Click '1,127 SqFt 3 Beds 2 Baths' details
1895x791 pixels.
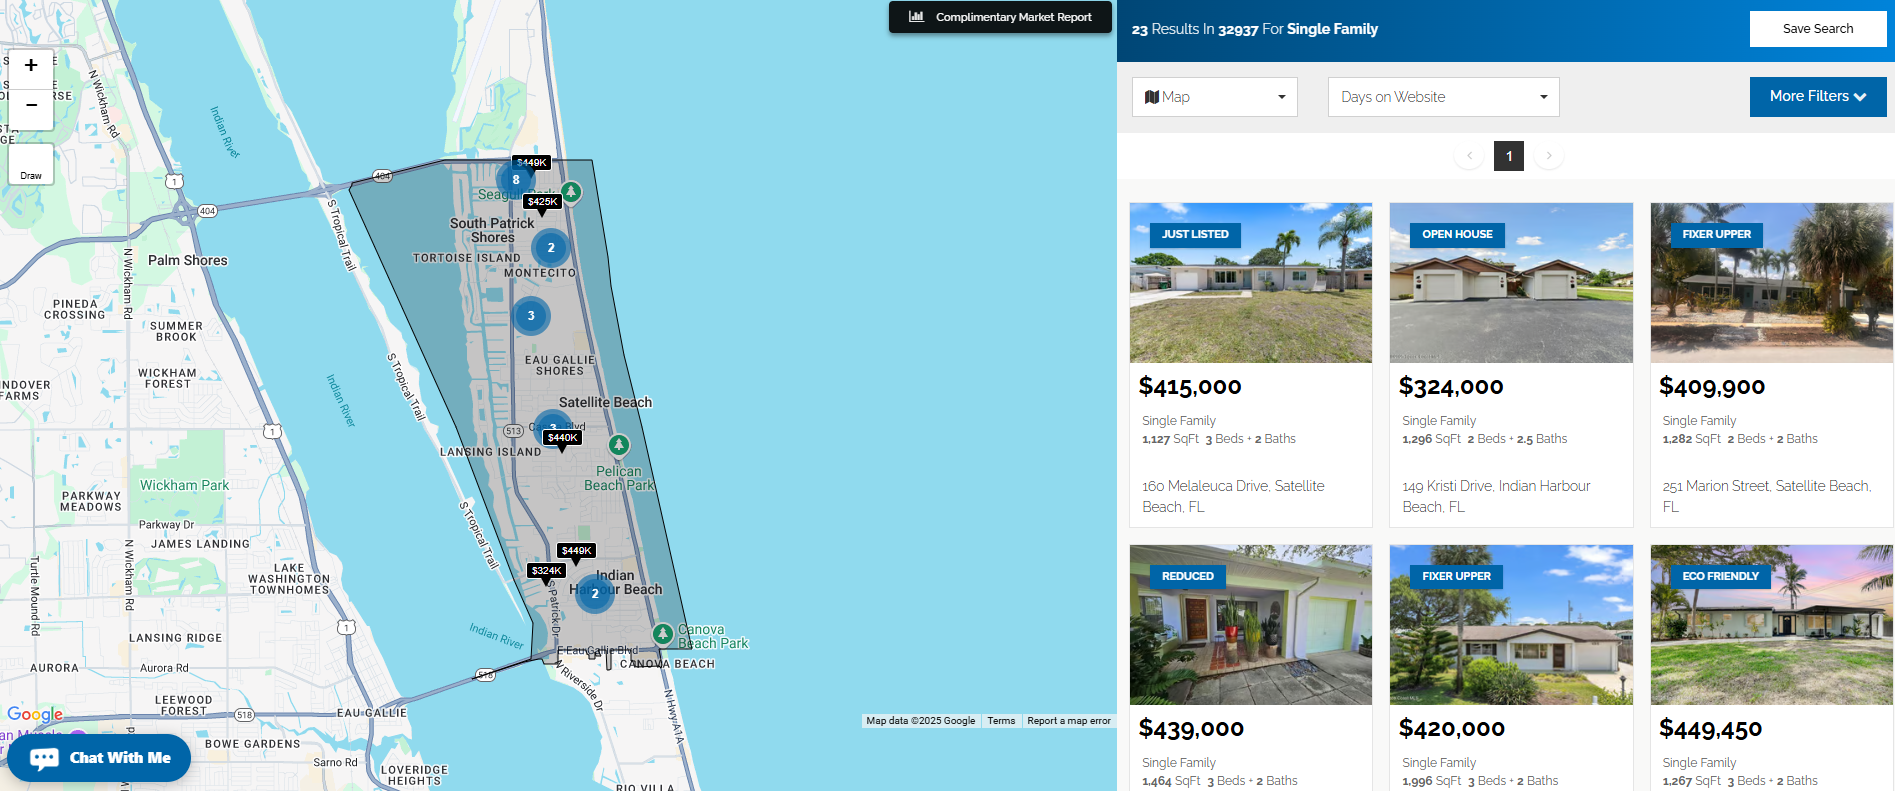click(1219, 439)
